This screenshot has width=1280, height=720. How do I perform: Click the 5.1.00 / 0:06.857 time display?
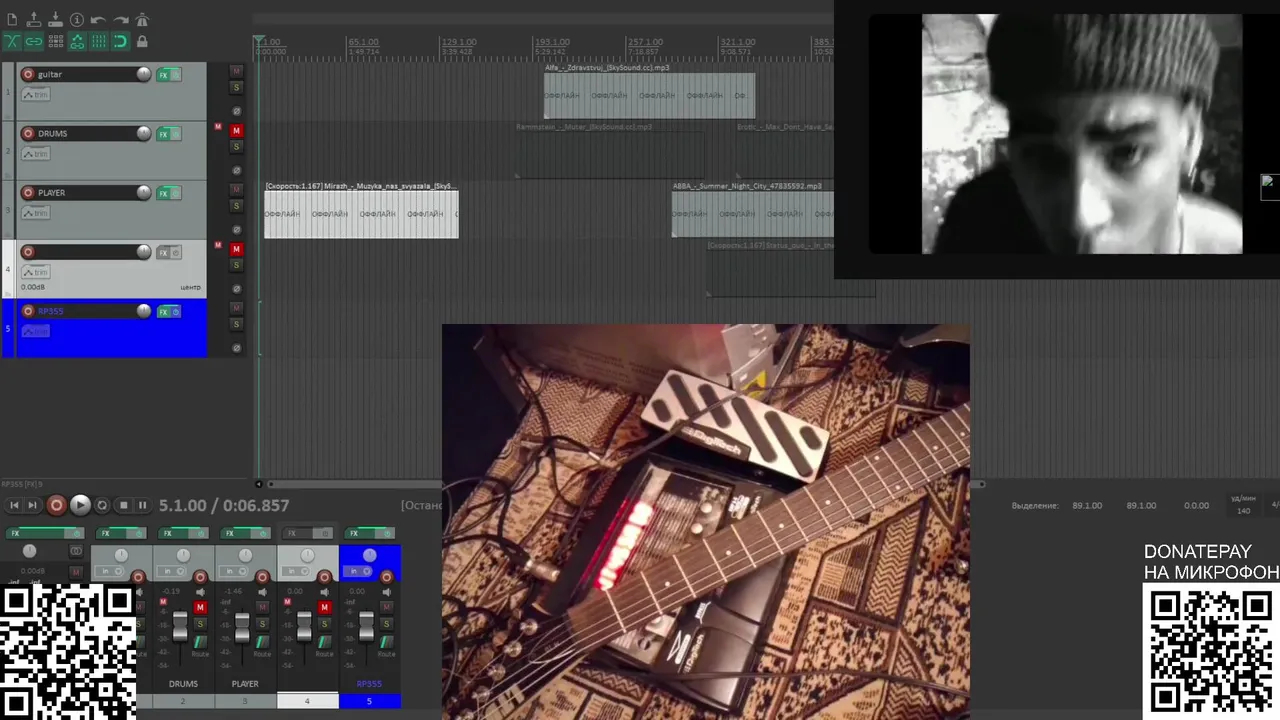(224, 506)
